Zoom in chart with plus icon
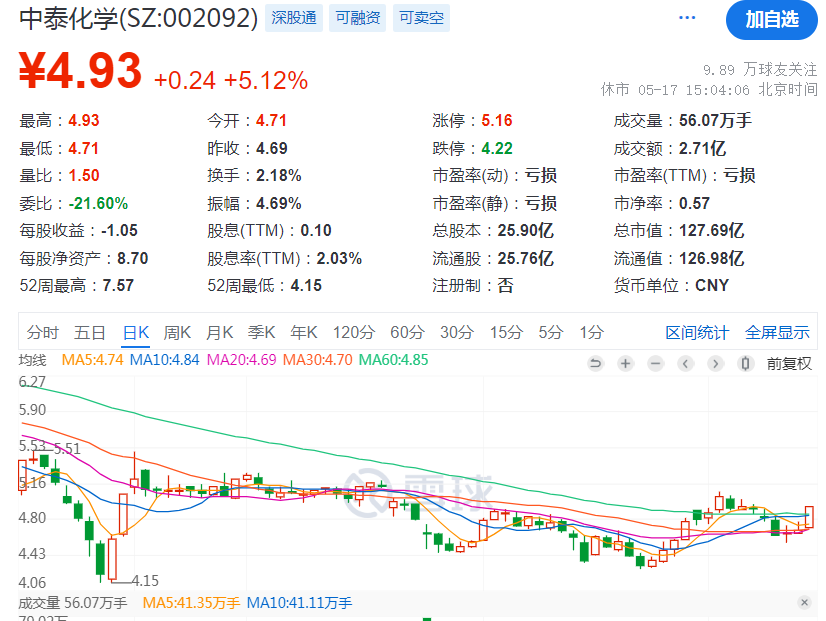826x621 pixels. [625, 363]
